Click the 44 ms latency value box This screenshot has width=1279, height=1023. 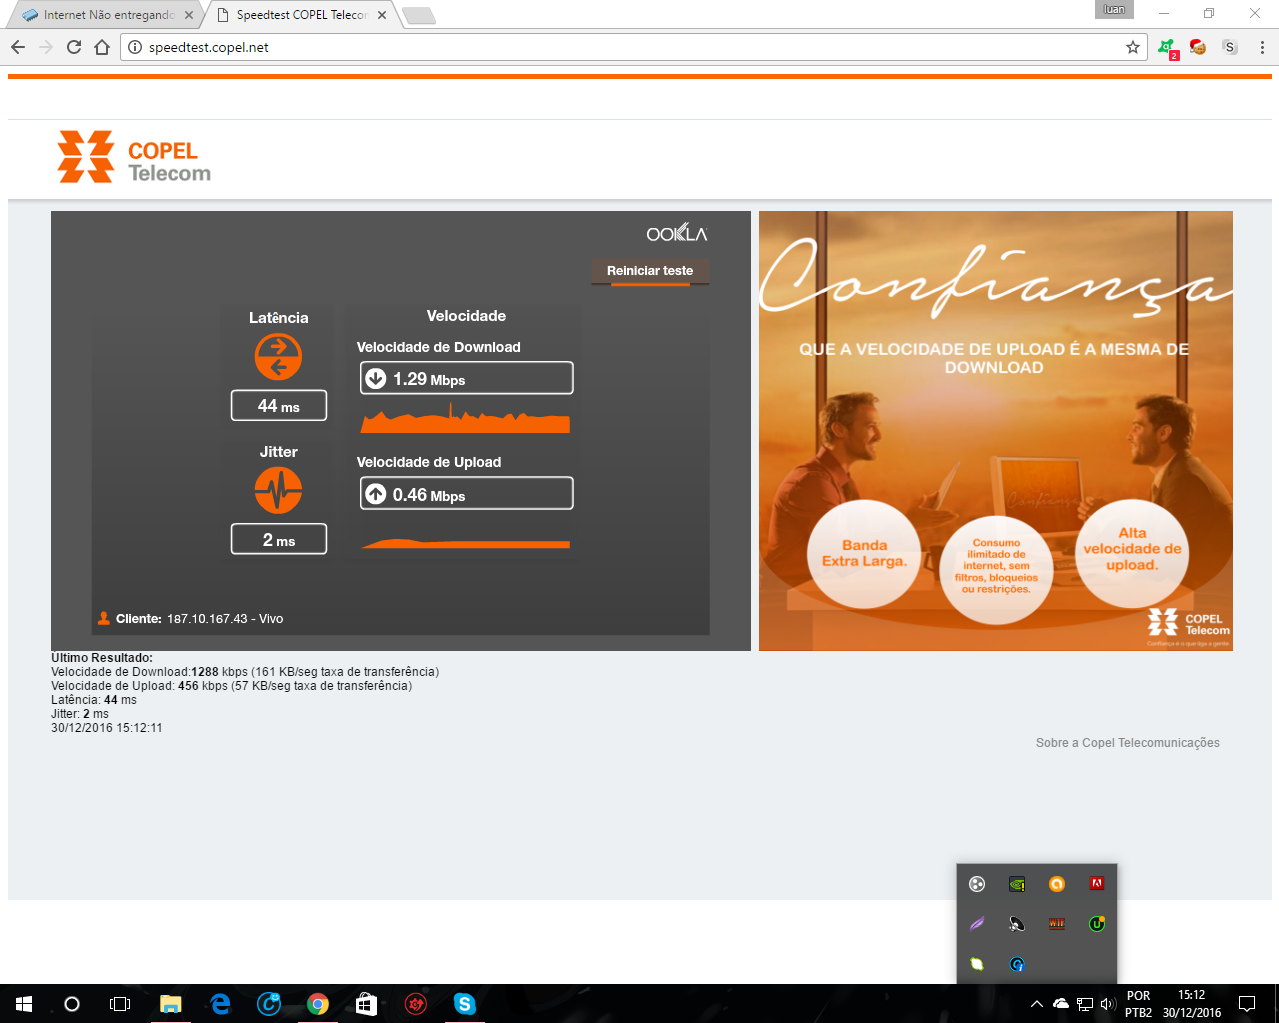279,406
